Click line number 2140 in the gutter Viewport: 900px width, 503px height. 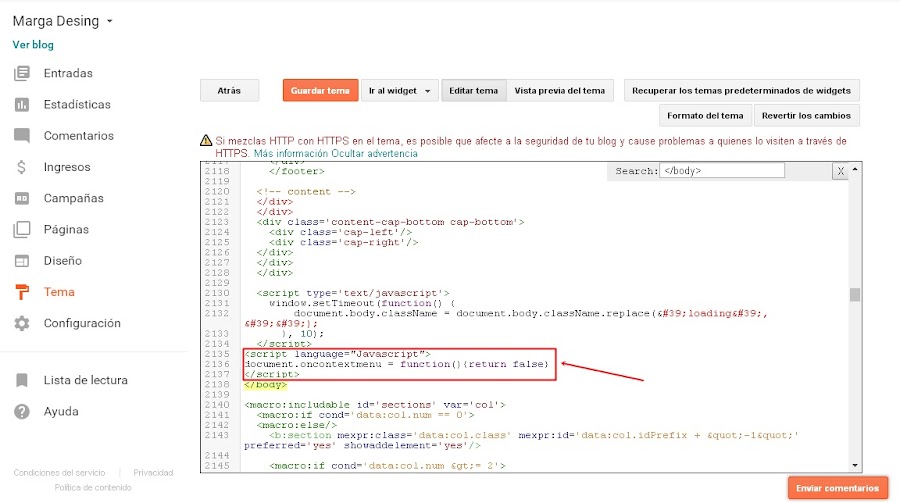[217, 405]
